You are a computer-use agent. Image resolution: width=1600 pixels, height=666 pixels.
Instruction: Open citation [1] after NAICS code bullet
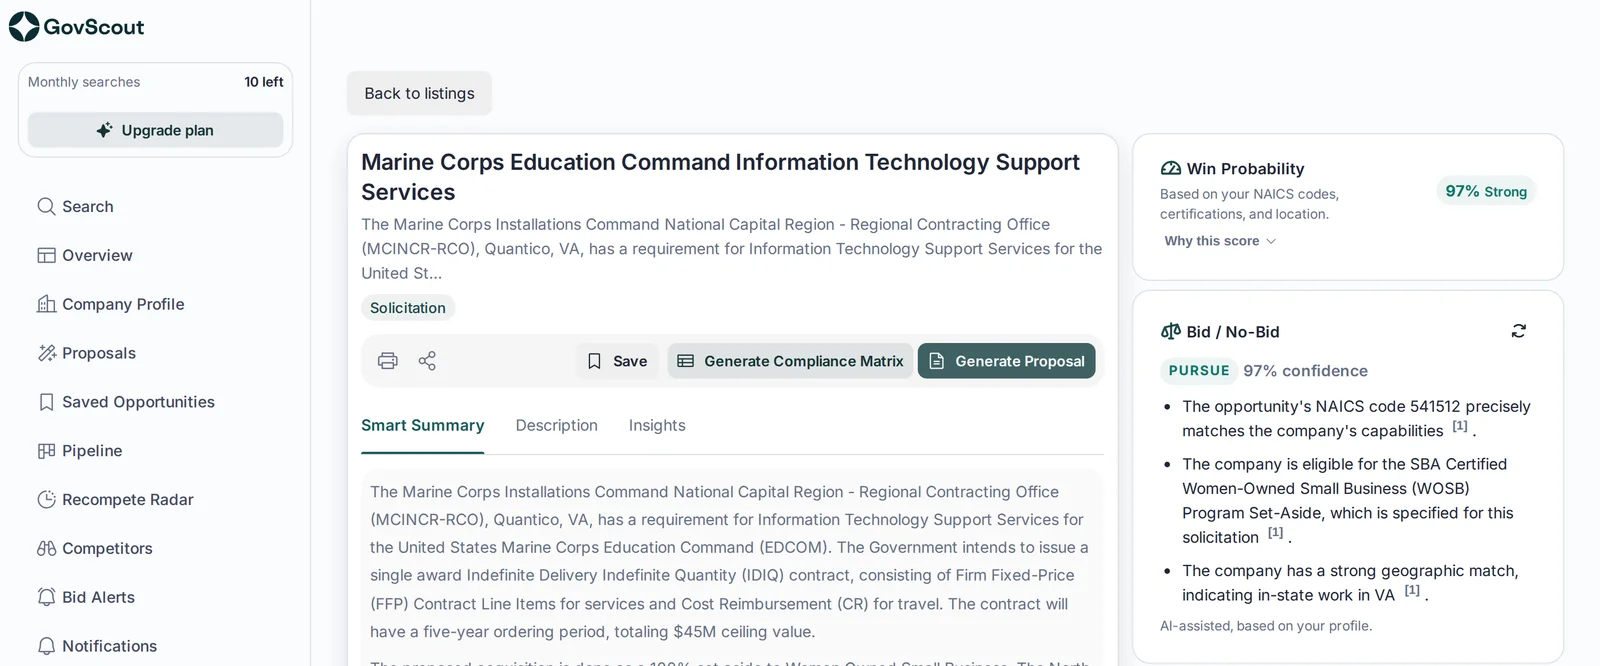1460,426
